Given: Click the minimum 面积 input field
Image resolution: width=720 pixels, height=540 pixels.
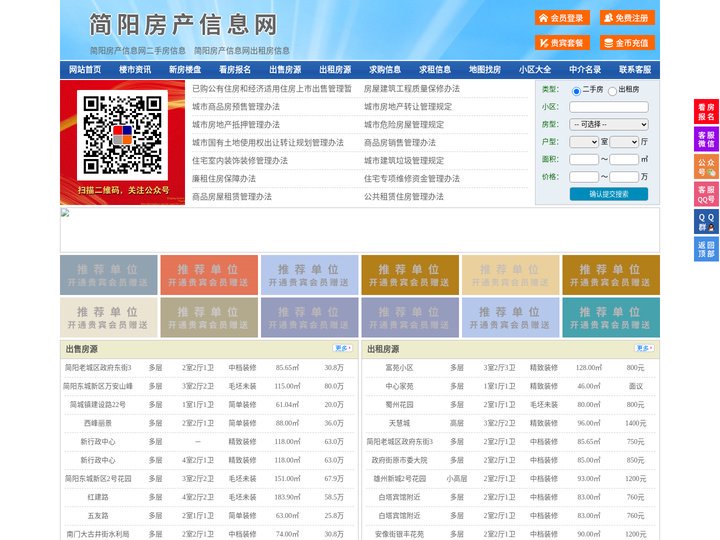Looking at the screenshot, I should (584, 159).
